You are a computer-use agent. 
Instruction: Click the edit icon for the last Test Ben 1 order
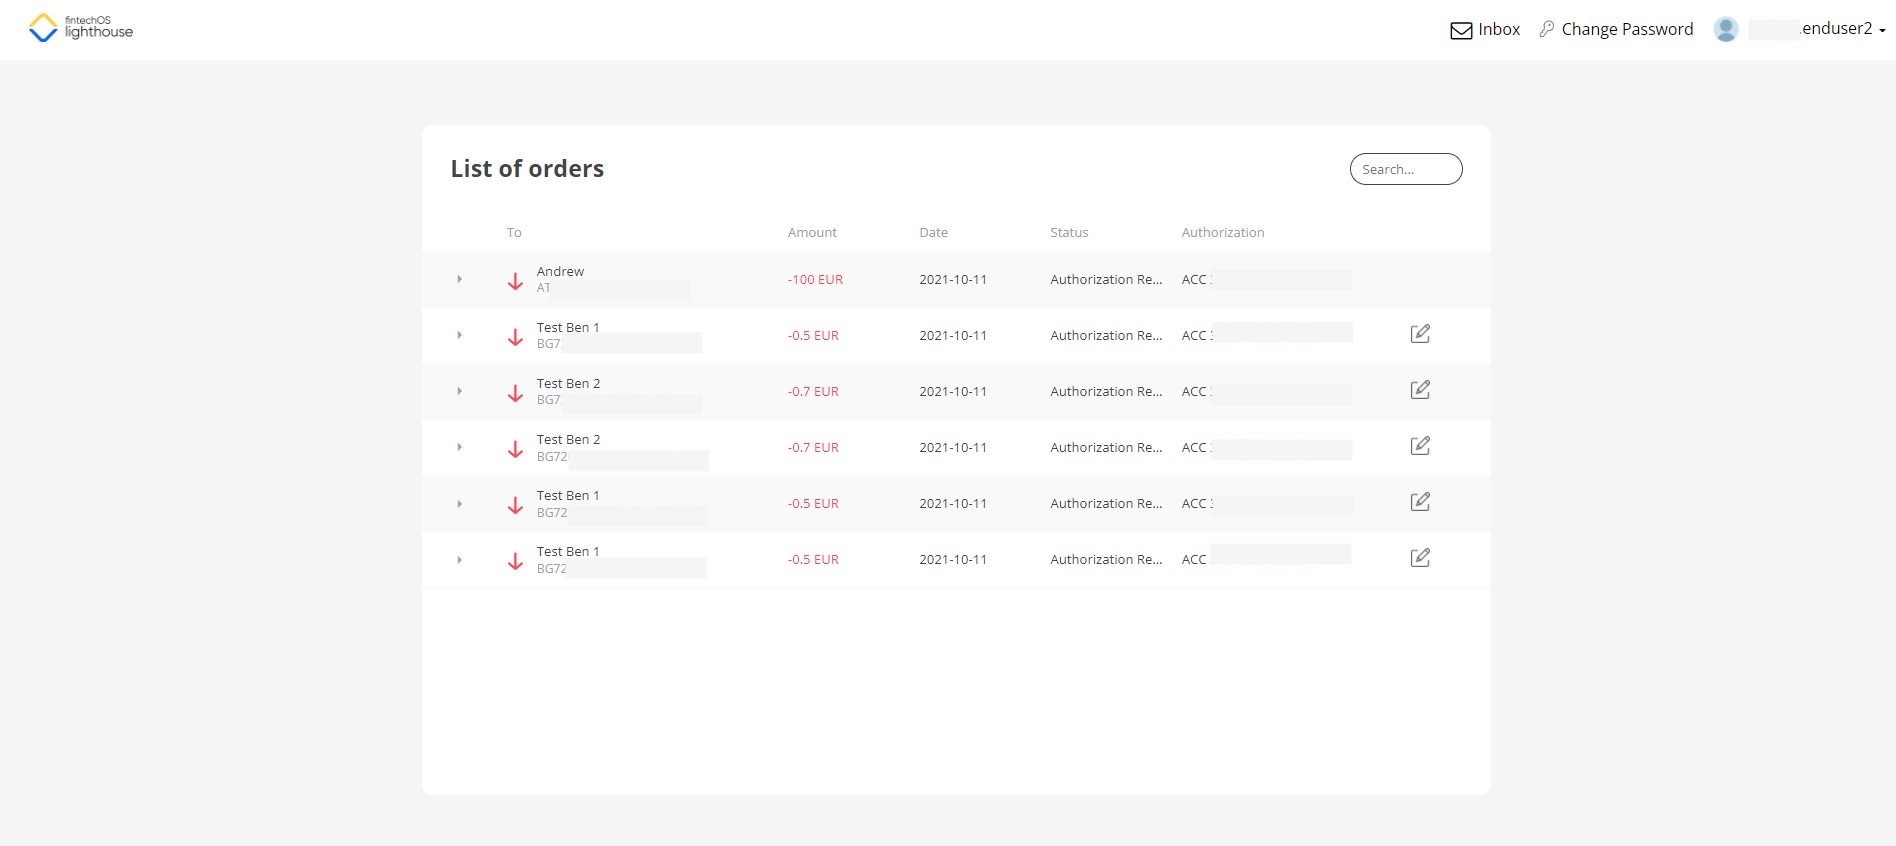(1419, 558)
